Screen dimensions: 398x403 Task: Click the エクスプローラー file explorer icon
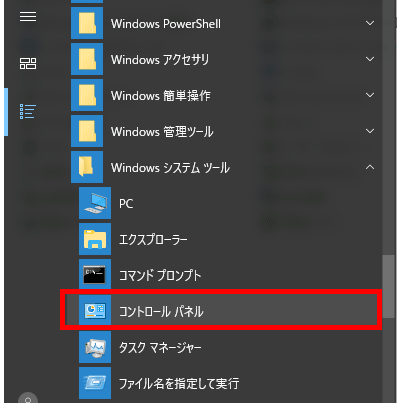pos(95,239)
